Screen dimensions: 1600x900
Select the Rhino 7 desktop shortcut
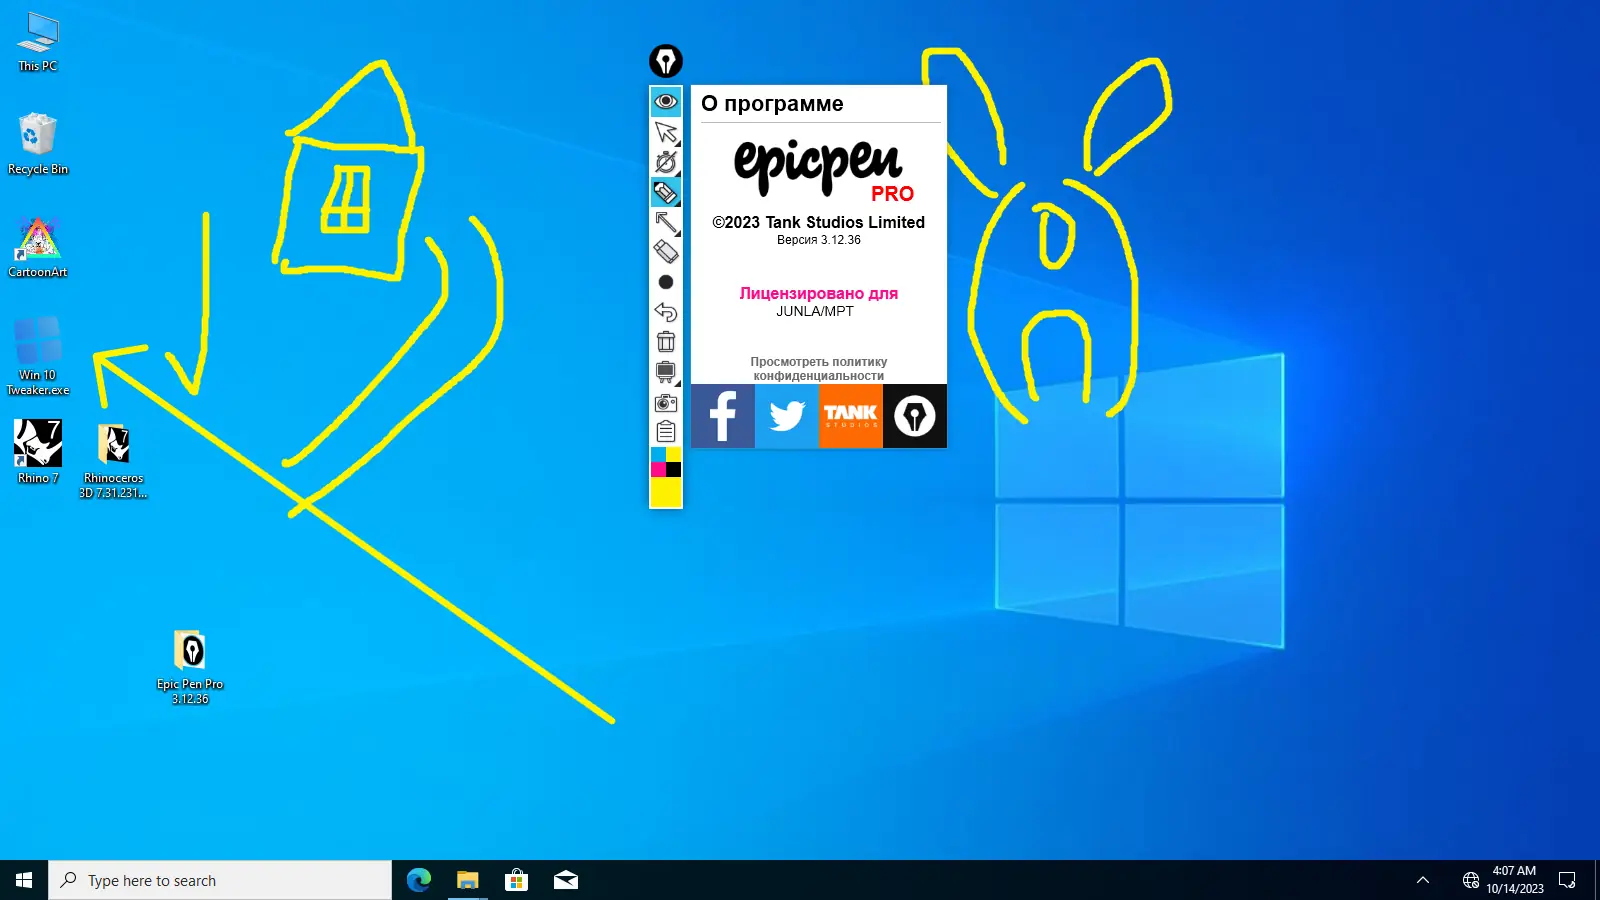point(38,452)
